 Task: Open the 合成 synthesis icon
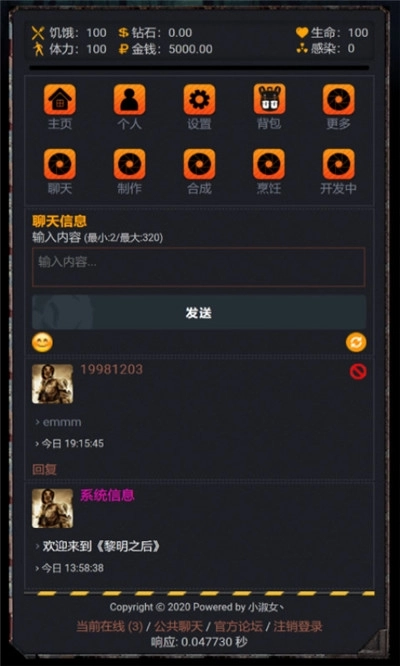tap(199, 164)
